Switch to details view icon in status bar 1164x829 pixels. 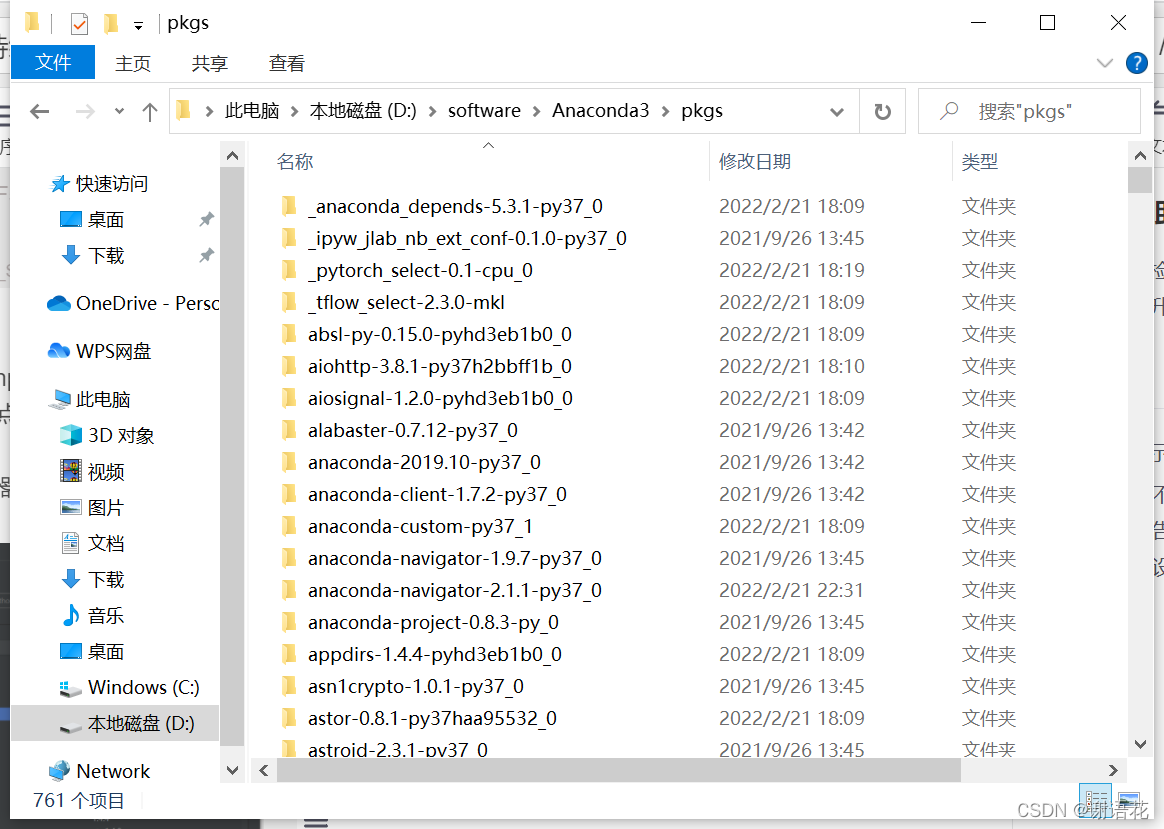point(1096,801)
